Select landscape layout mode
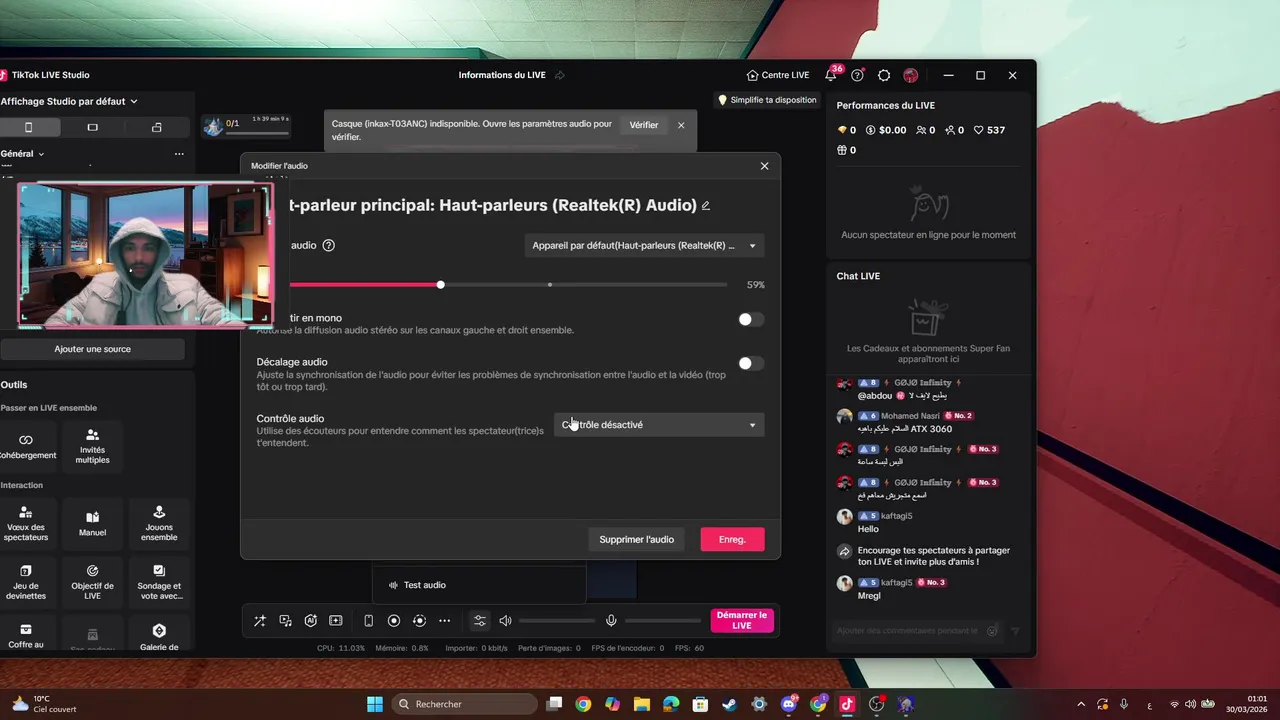The height and width of the screenshot is (720, 1280). coord(93,127)
